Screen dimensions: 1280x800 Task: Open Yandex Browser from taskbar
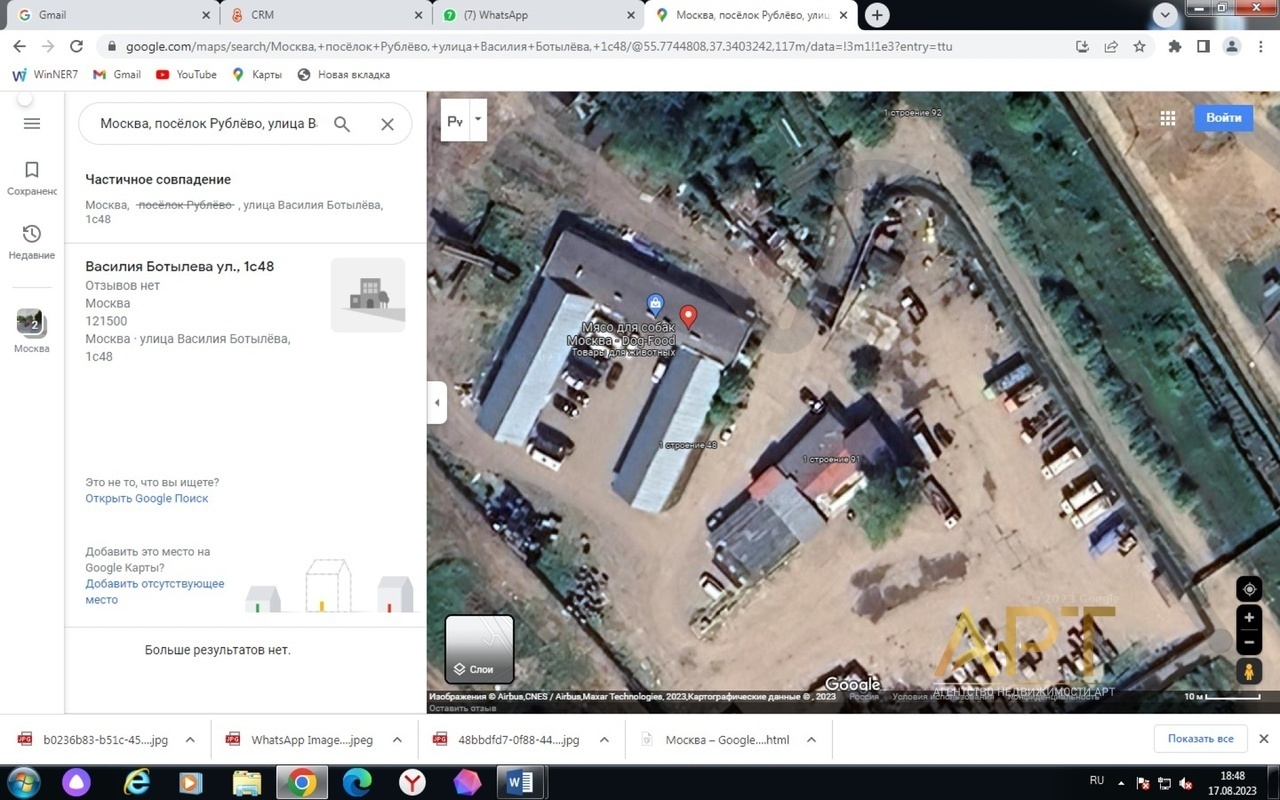pyautogui.click(x=411, y=782)
